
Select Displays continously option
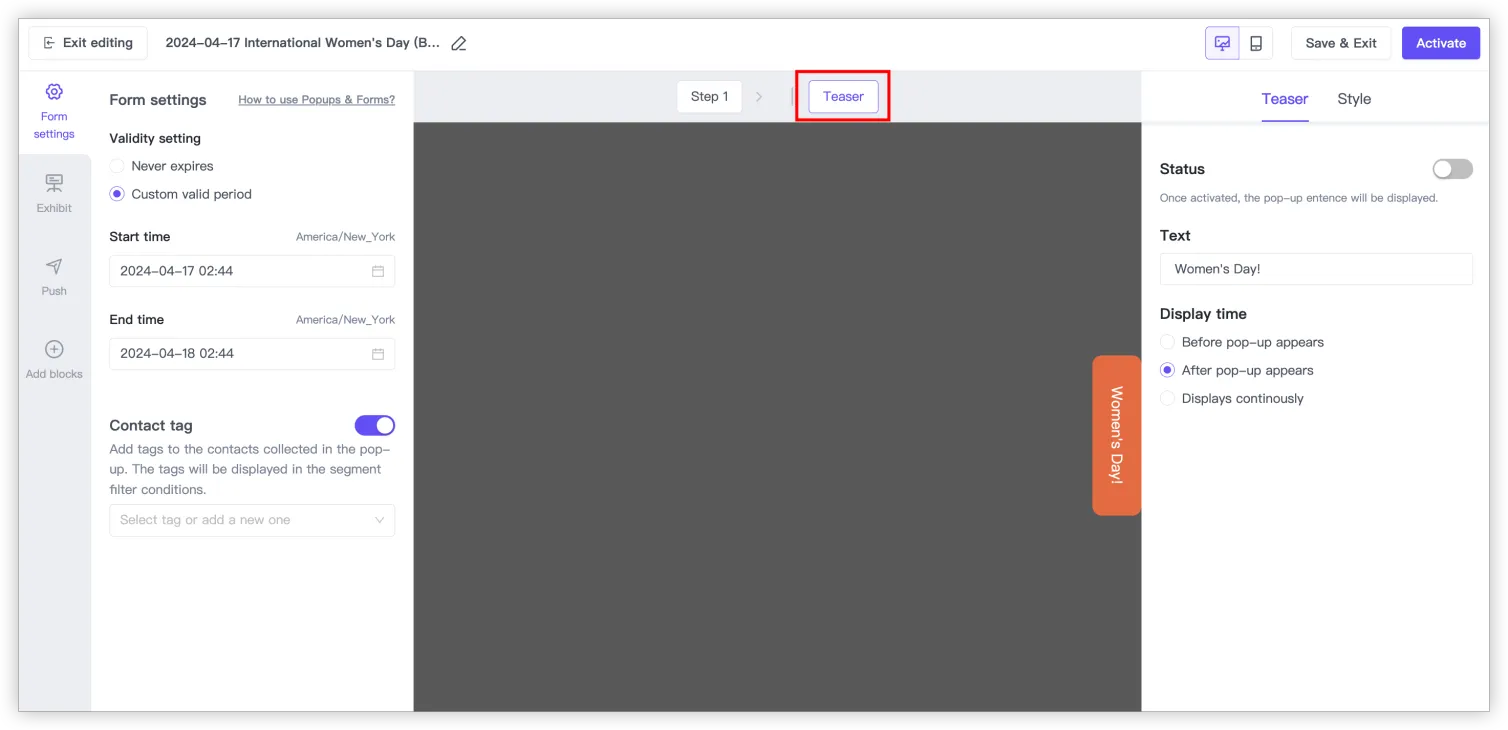(x=1167, y=398)
